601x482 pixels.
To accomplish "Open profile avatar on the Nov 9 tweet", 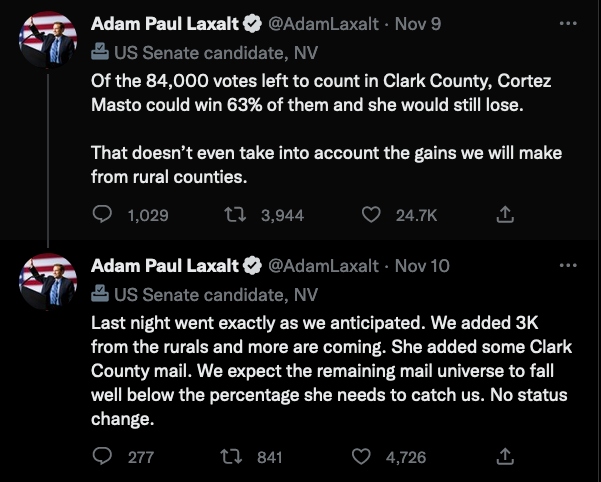I will coord(49,44).
